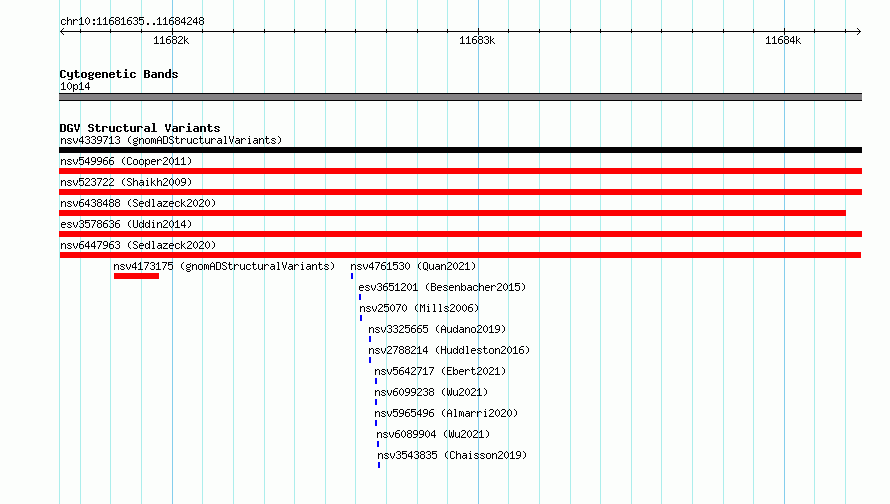Click the chr10:11681635..11684248 region label
Screen dimensions: 890x504
point(132,22)
